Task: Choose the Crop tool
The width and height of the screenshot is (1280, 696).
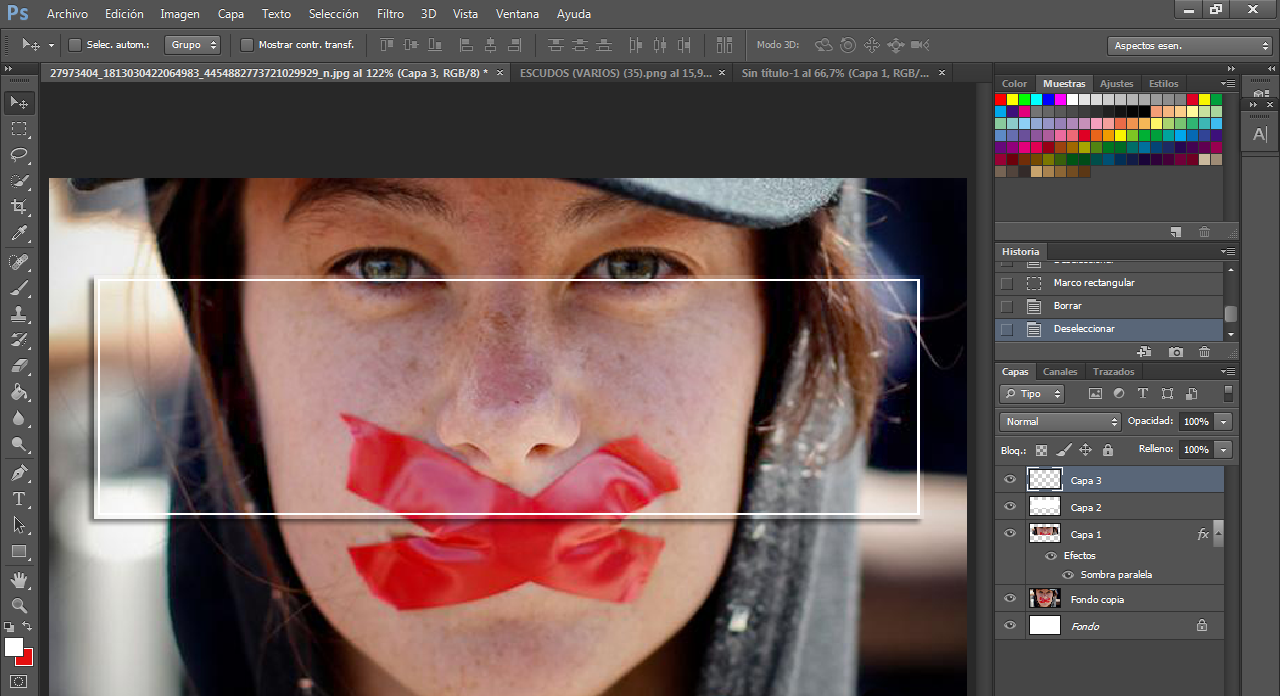Action: [19, 207]
